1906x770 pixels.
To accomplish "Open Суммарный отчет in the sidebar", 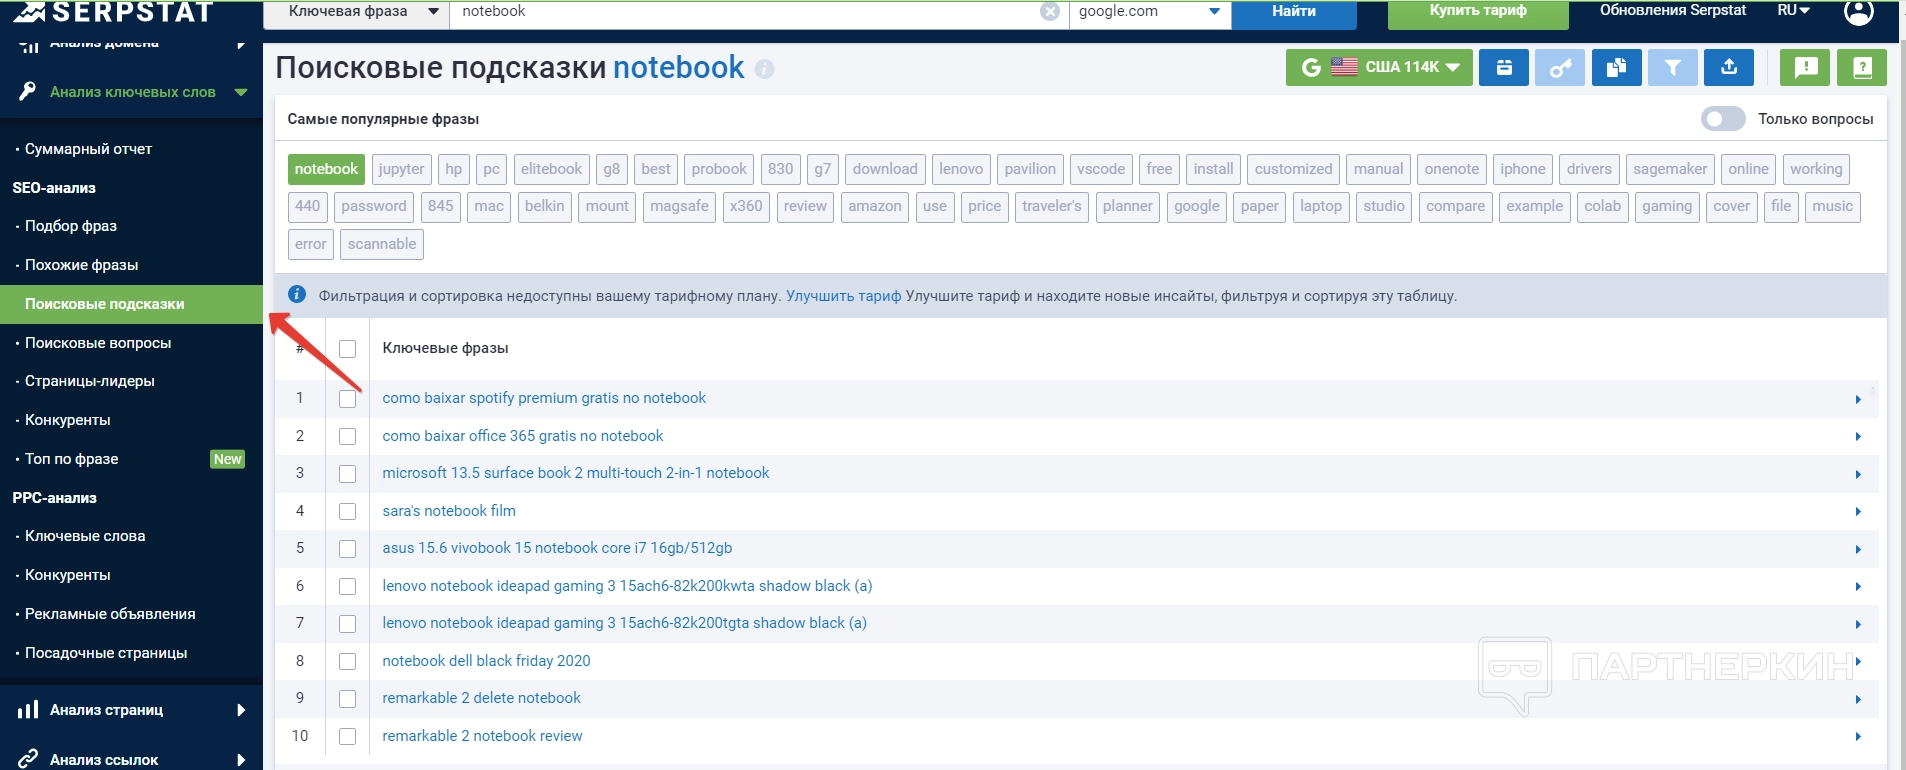I will point(88,149).
